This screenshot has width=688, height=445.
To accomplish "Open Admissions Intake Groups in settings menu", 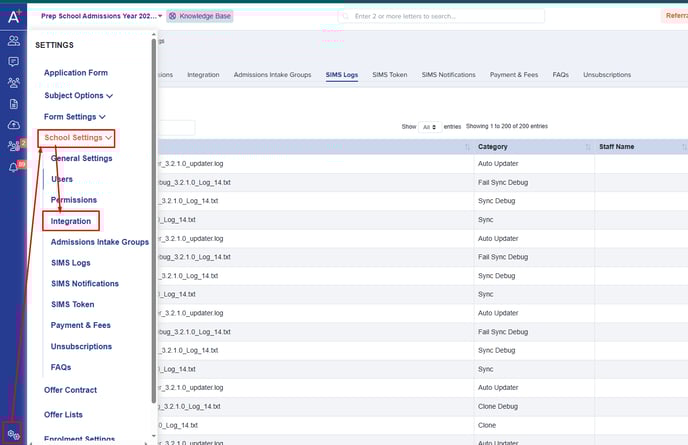I will (x=100, y=242).
